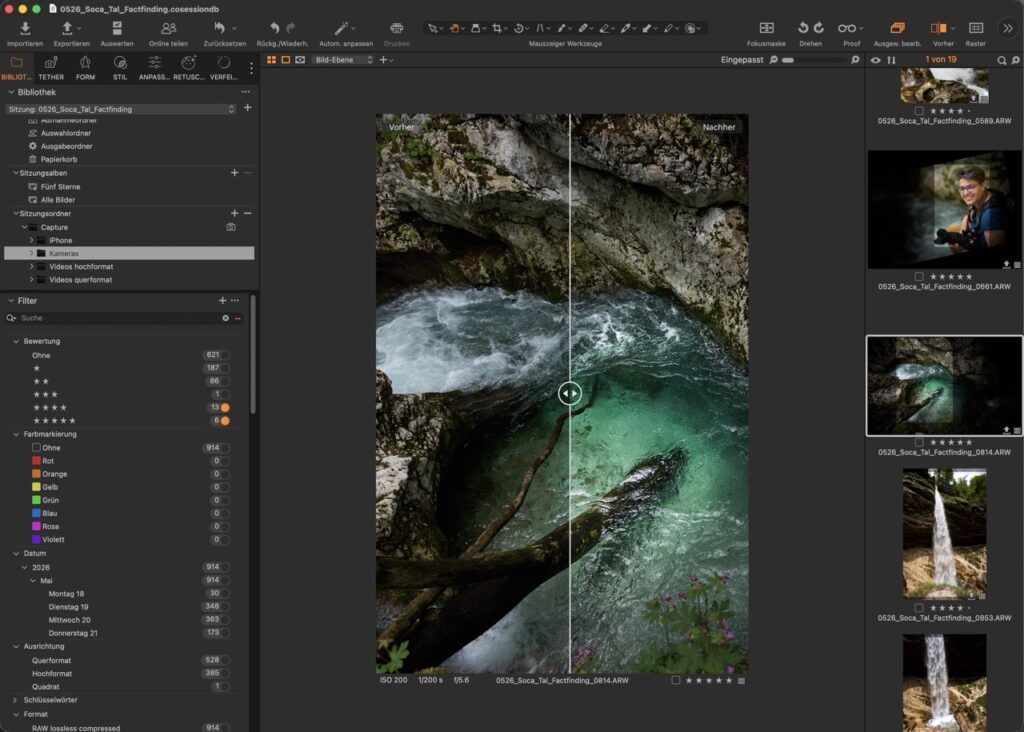Screen dimensions: 1024x732
Task: Tick checkbox under 0661.ARW thumbnail
Action: tap(919, 277)
